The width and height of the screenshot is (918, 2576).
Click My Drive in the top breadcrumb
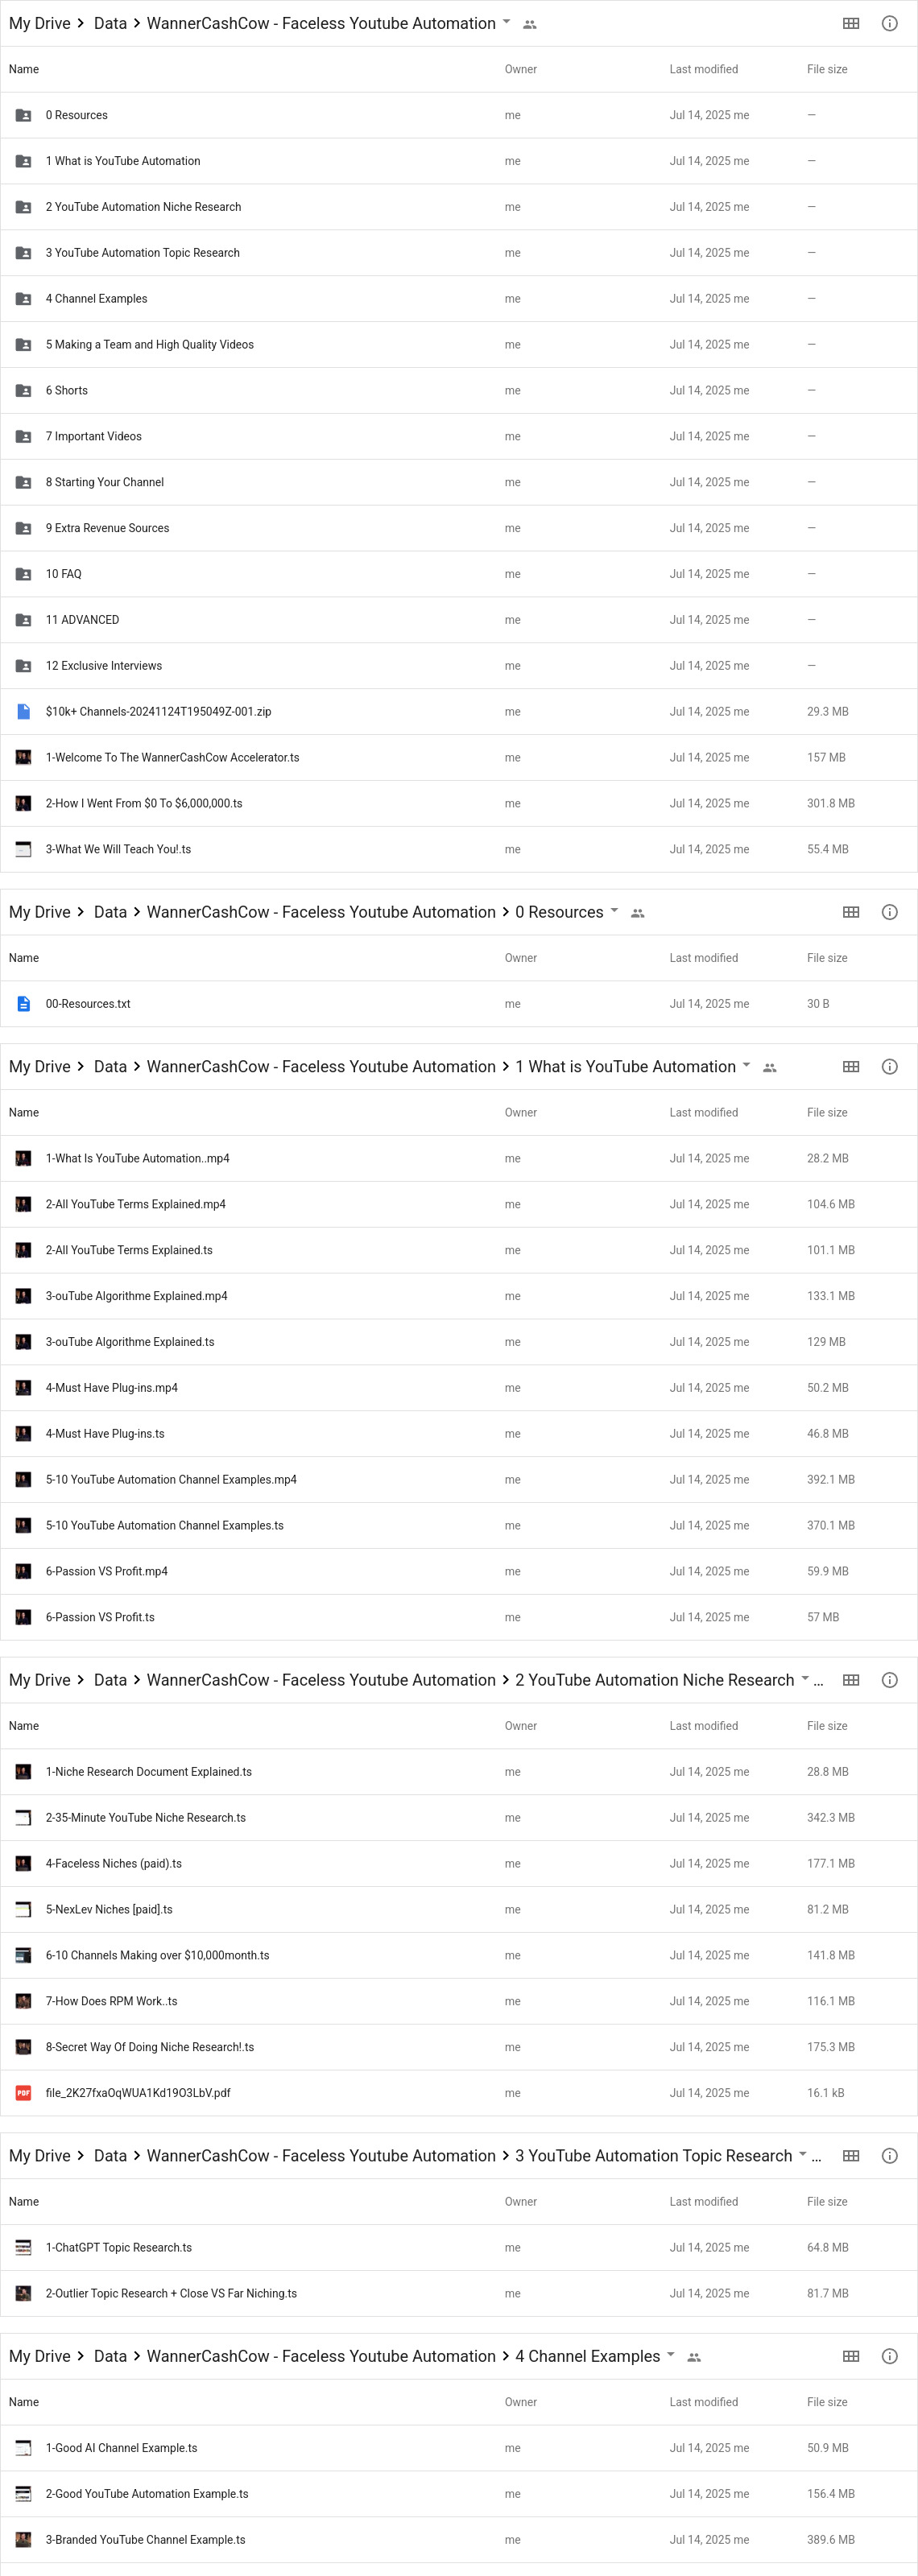40,23
